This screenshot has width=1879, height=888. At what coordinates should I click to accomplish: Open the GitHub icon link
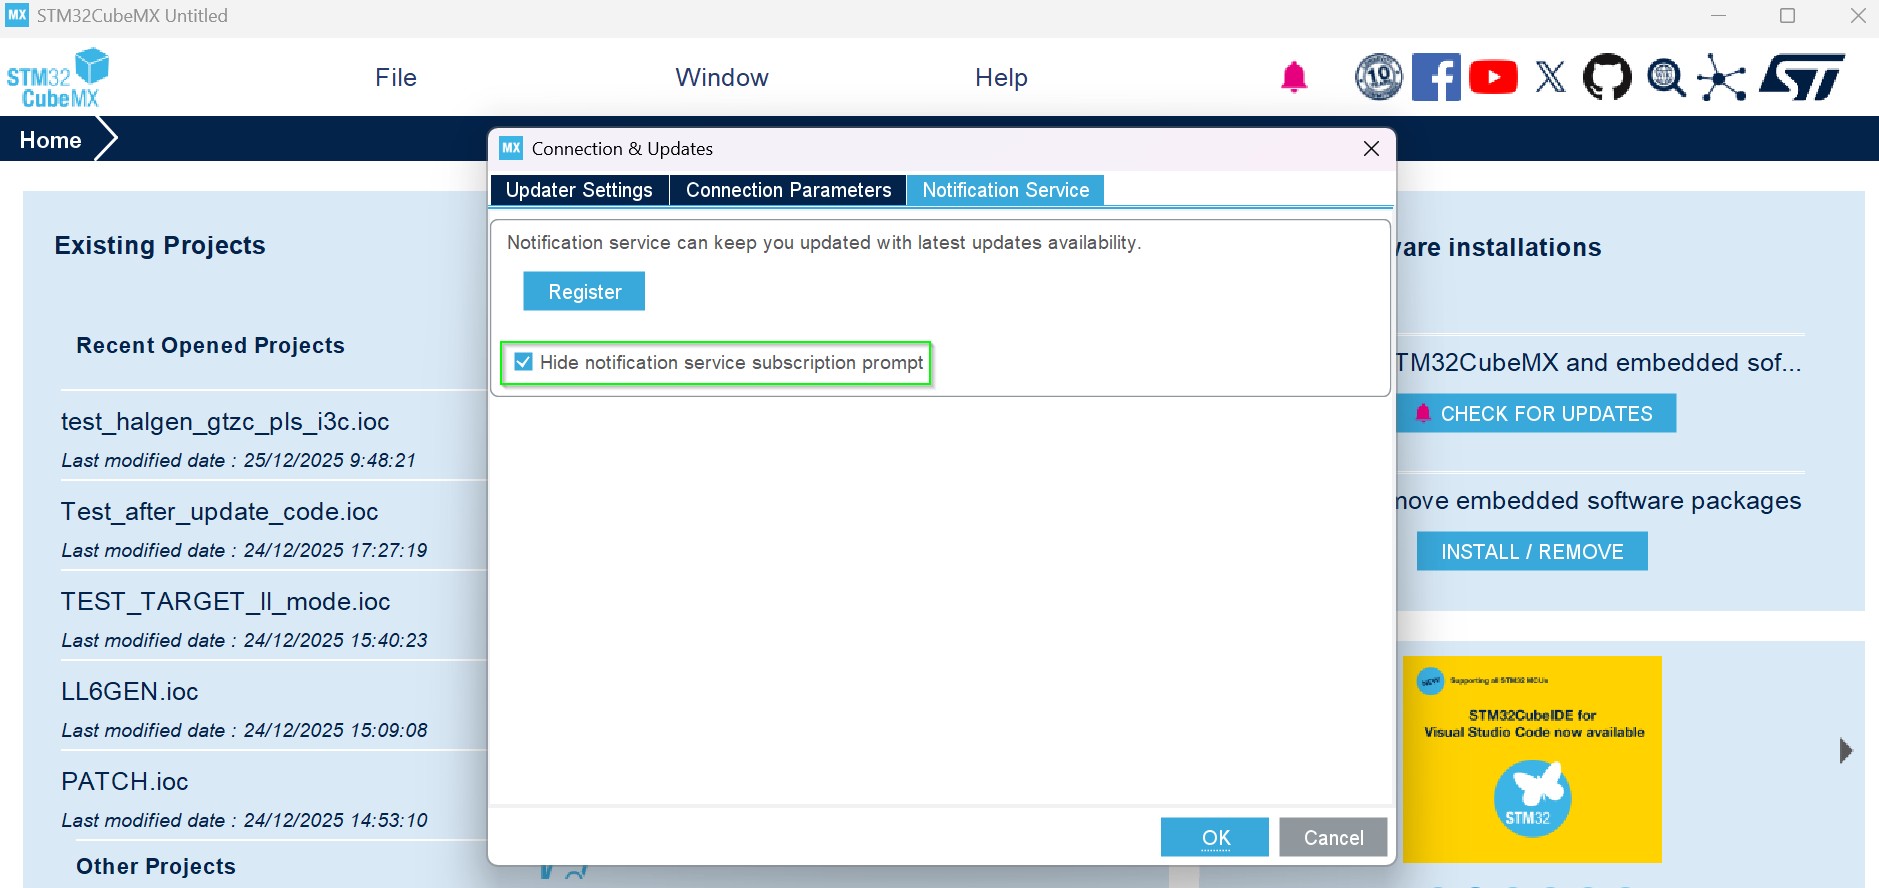tap(1607, 77)
